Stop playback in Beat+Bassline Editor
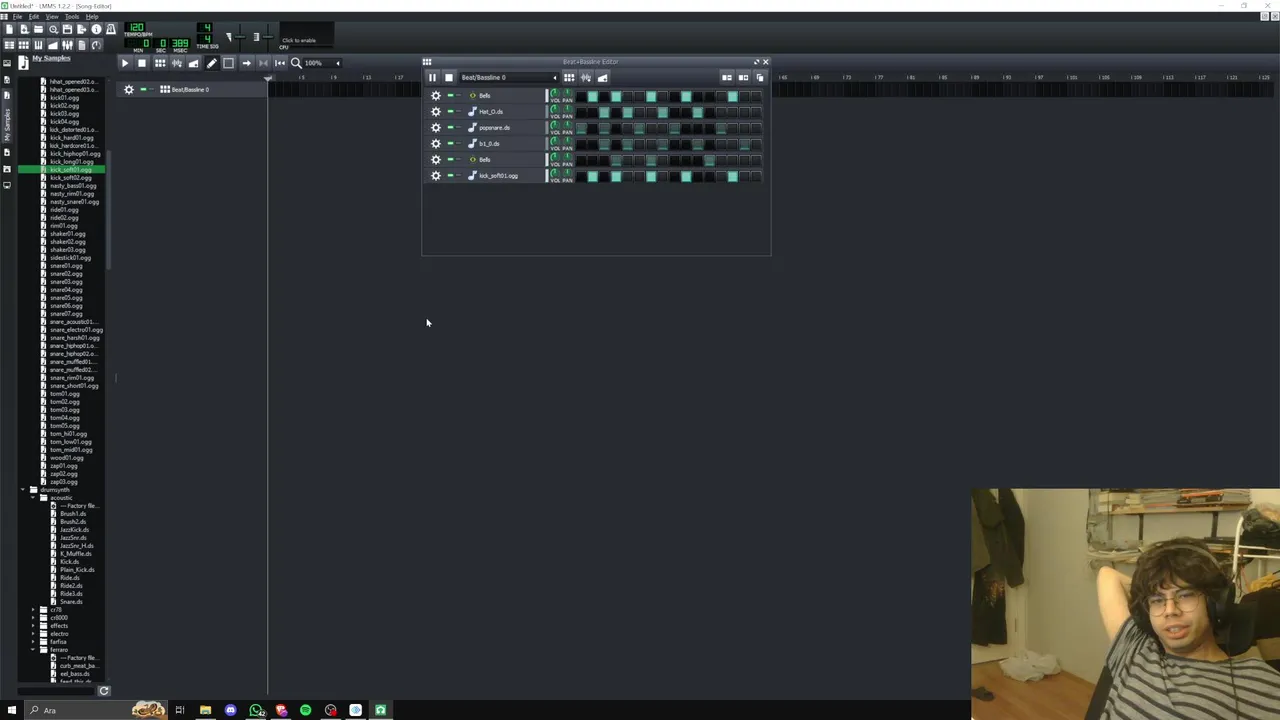 click(x=448, y=77)
